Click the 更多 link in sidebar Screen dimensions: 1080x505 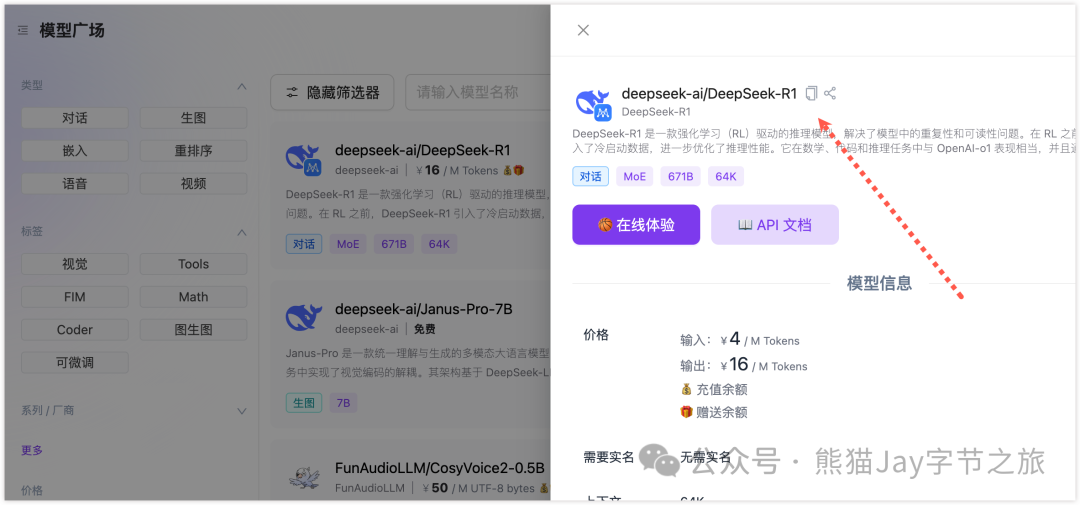point(32,450)
